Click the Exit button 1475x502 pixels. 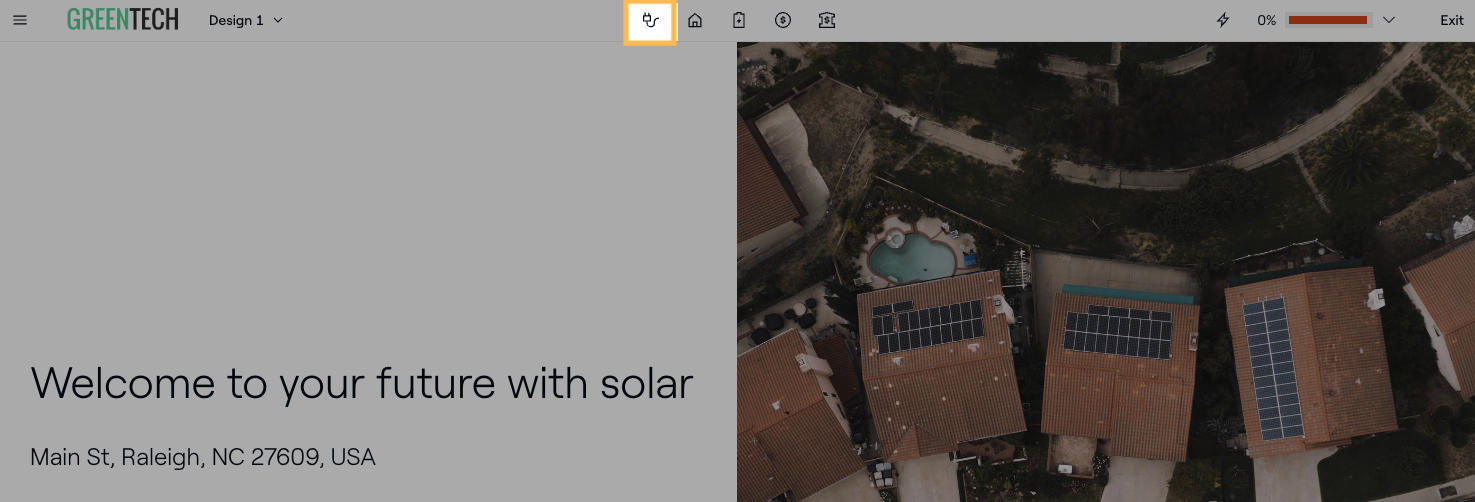point(1452,20)
